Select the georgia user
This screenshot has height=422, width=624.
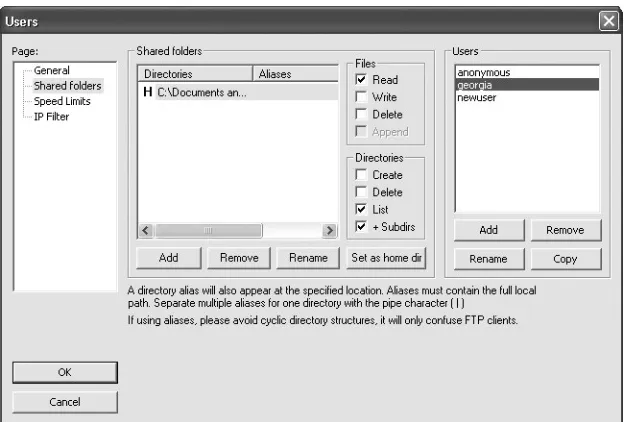click(x=527, y=85)
